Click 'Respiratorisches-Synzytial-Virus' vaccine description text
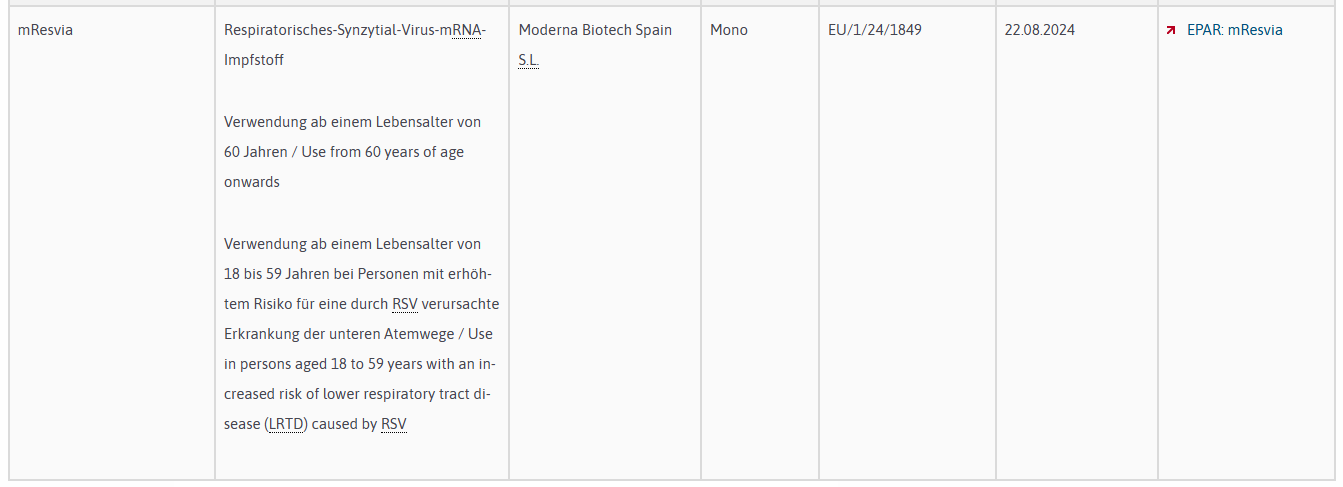1343x487 pixels. [330, 30]
